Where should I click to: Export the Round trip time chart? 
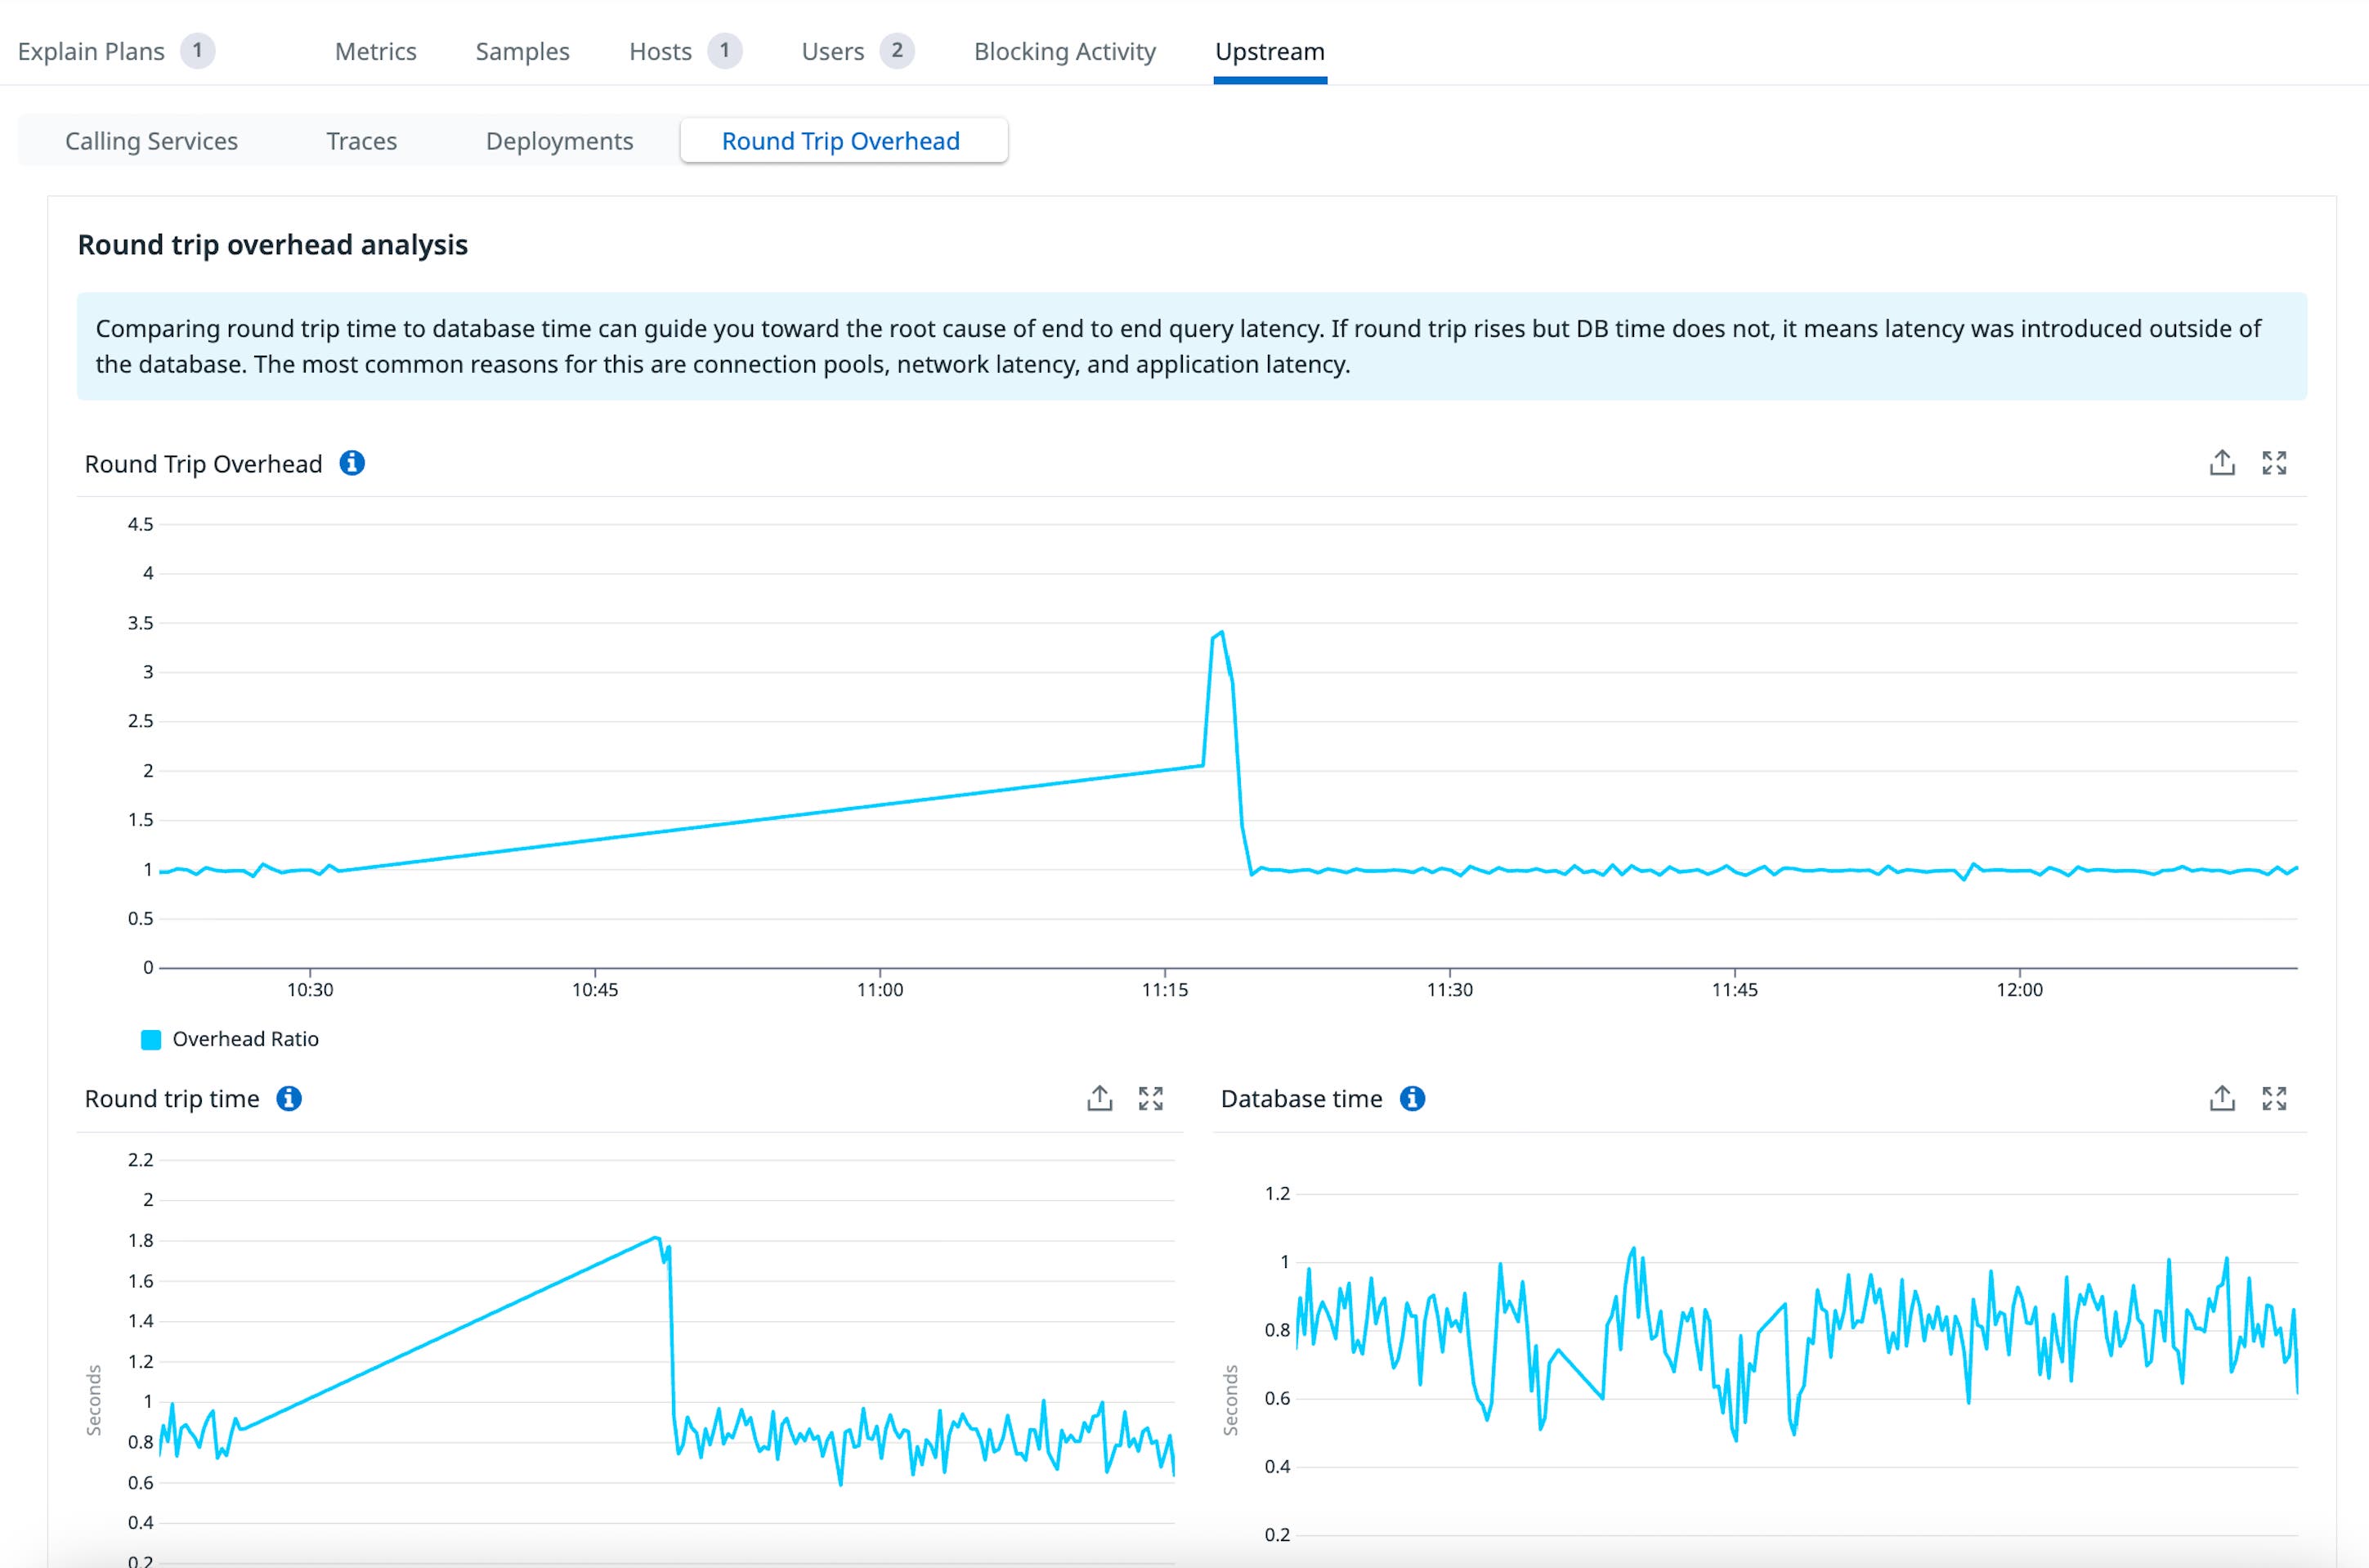tap(1100, 1098)
